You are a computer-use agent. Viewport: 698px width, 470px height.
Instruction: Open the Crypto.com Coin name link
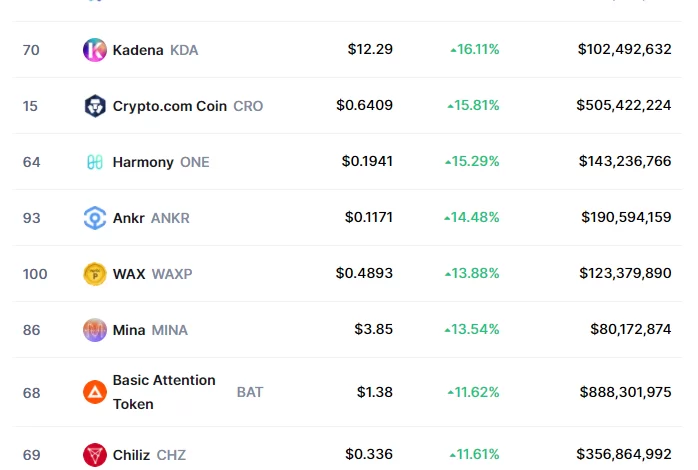pyautogui.click(x=170, y=106)
